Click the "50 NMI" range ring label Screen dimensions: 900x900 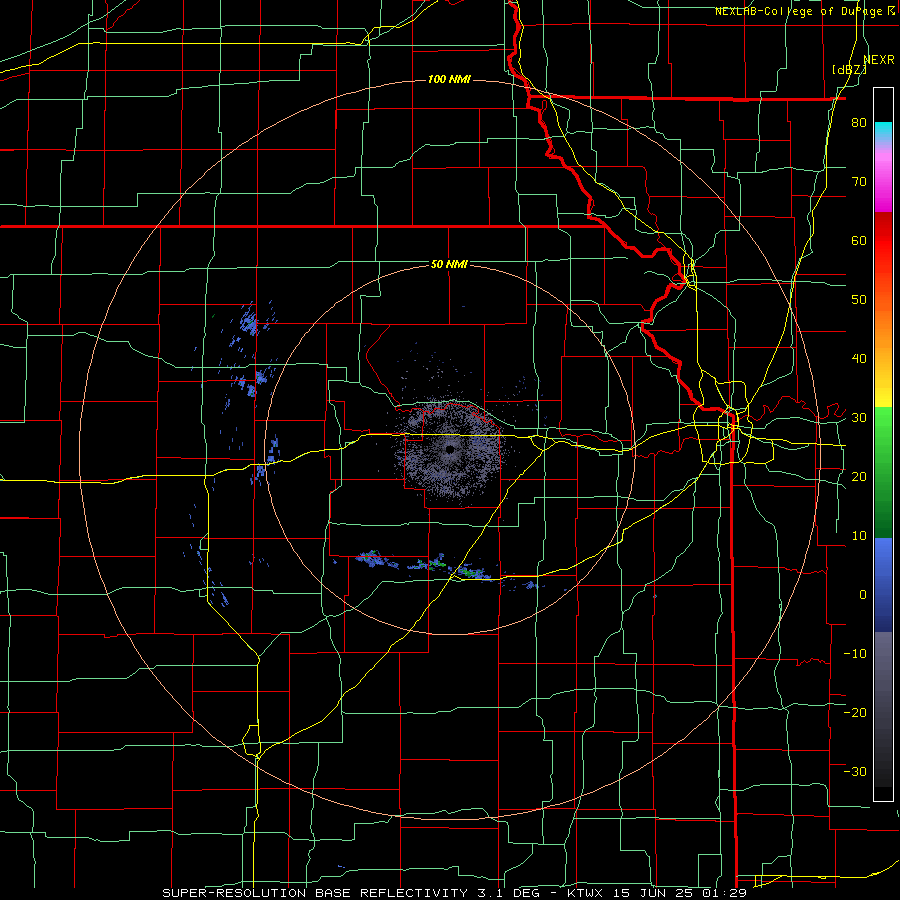tap(449, 265)
